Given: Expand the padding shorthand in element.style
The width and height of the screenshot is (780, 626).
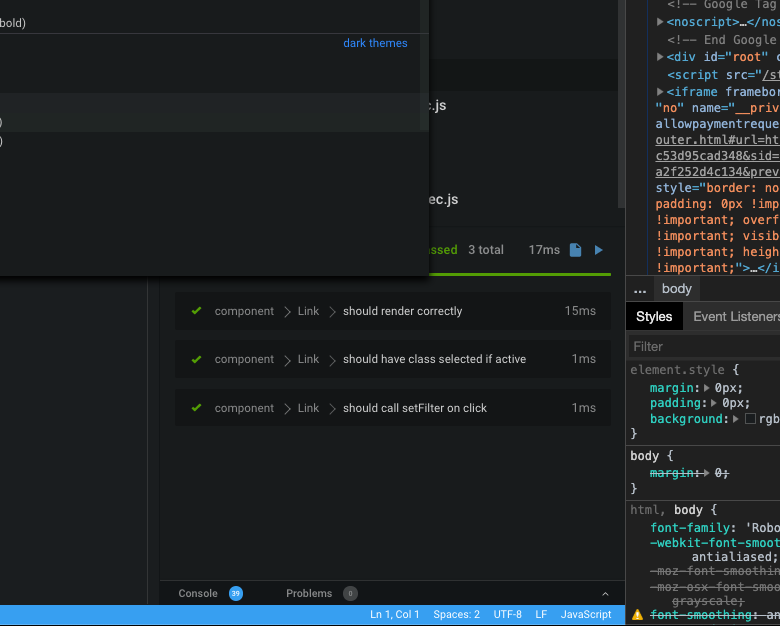Looking at the screenshot, I should 714,403.
